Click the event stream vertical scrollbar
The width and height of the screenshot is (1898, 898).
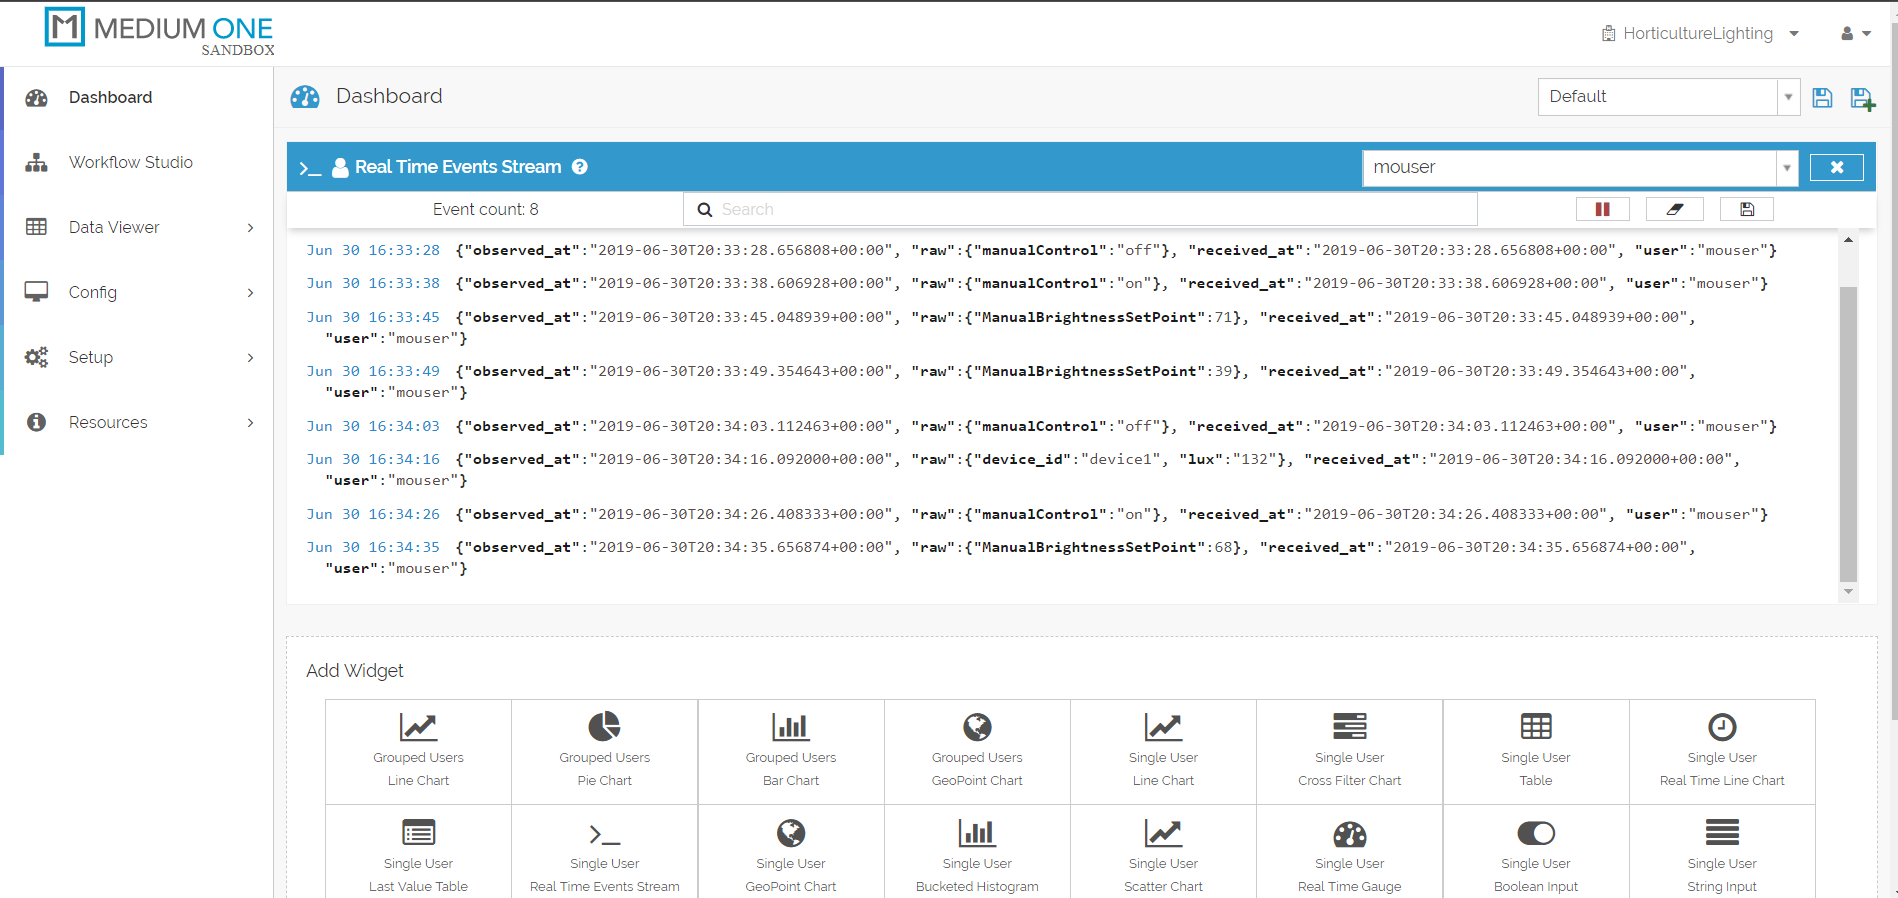coord(1848,430)
